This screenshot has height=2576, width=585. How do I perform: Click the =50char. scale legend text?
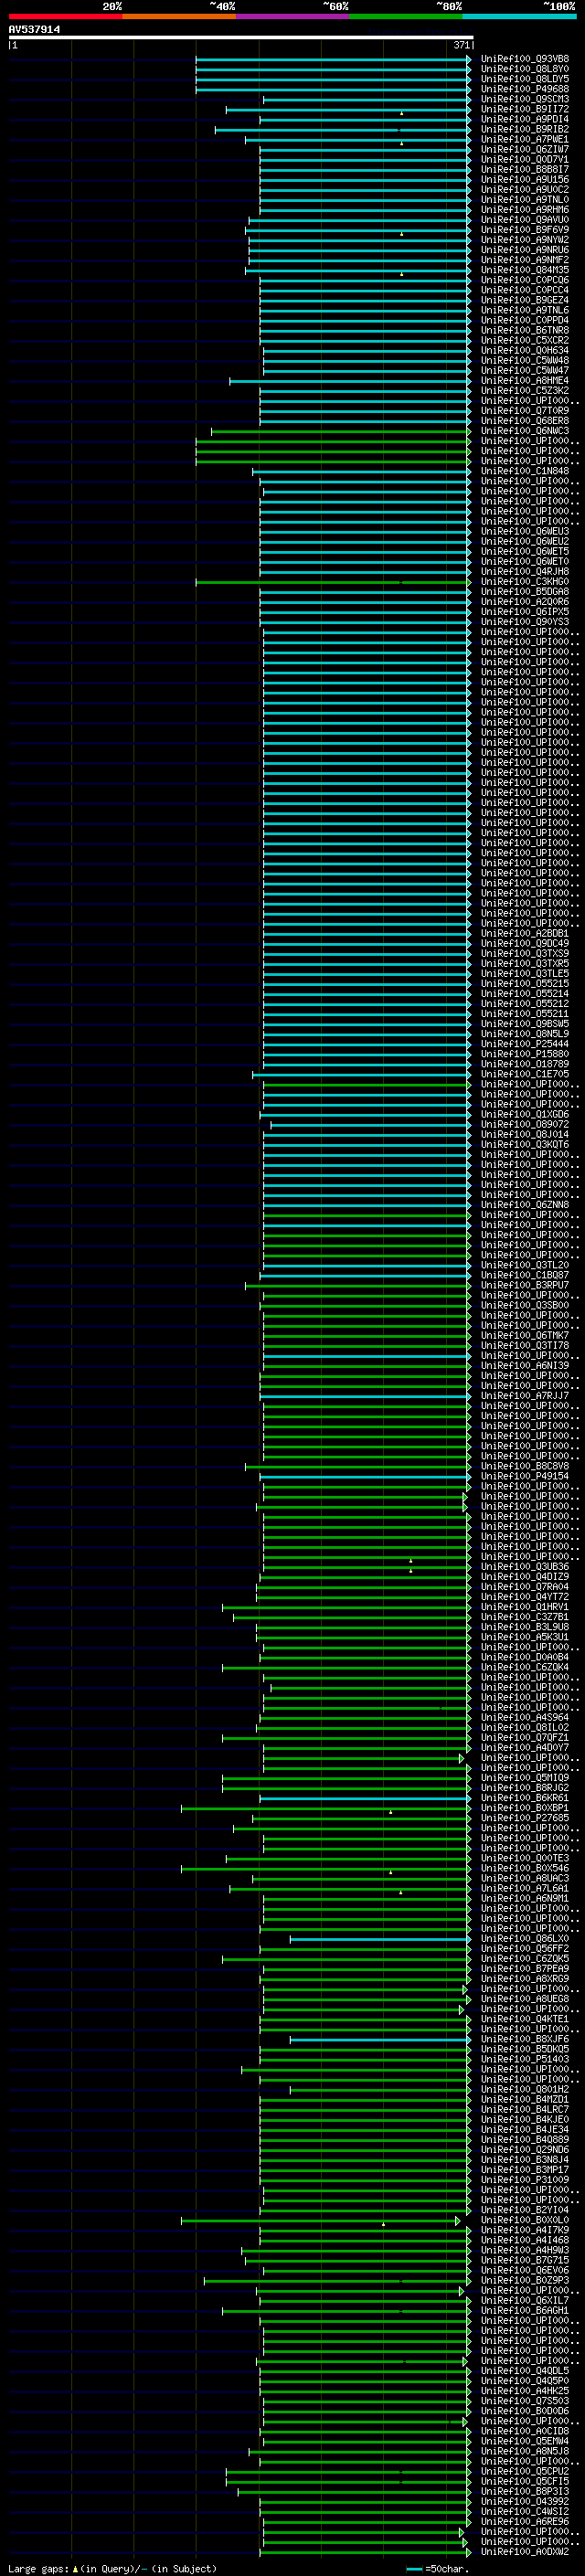click(x=447, y=2568)
